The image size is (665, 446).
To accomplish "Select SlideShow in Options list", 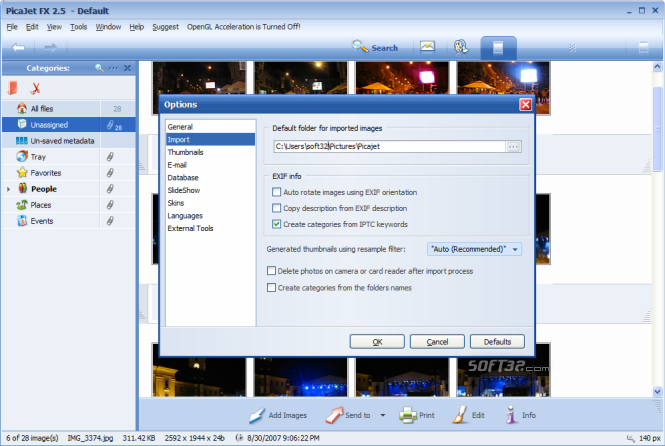I will (x=210, y=190).
